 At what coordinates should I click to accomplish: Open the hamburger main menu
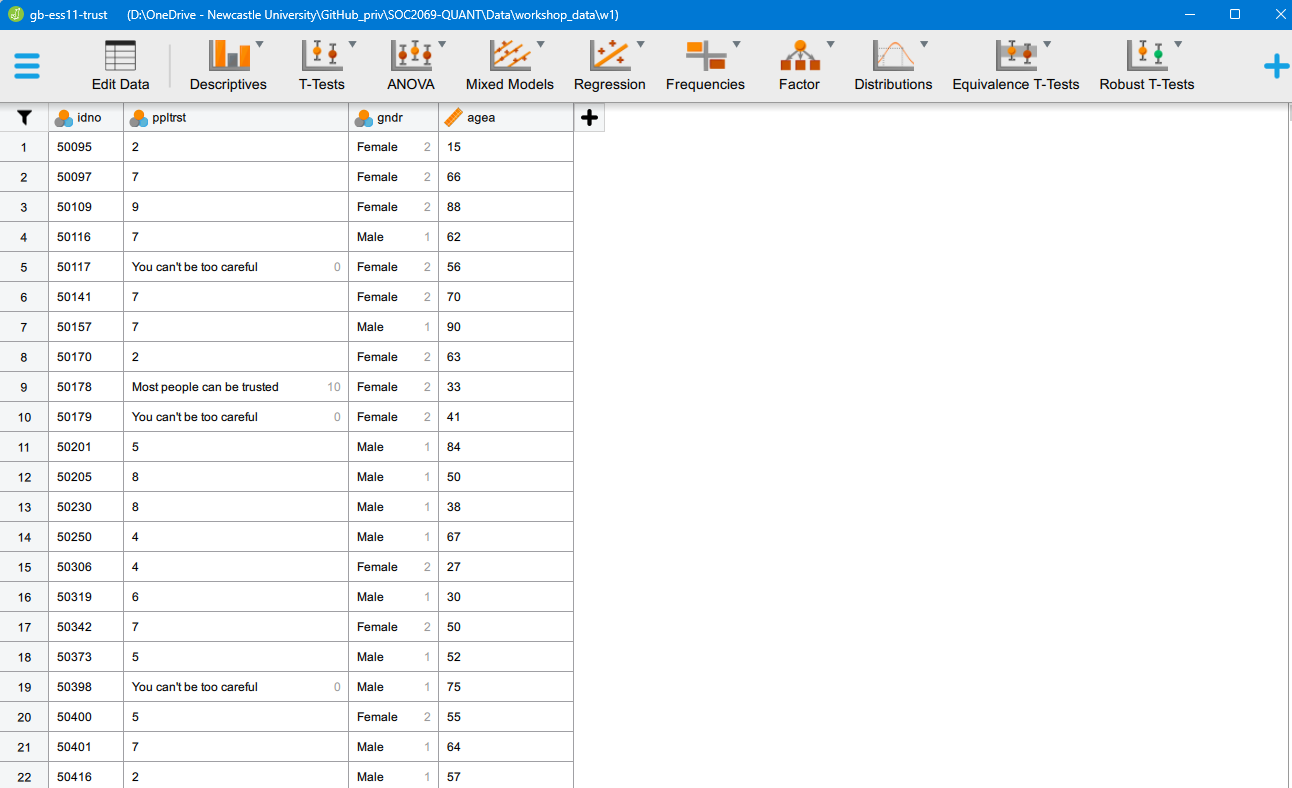[x=27, y=66]
